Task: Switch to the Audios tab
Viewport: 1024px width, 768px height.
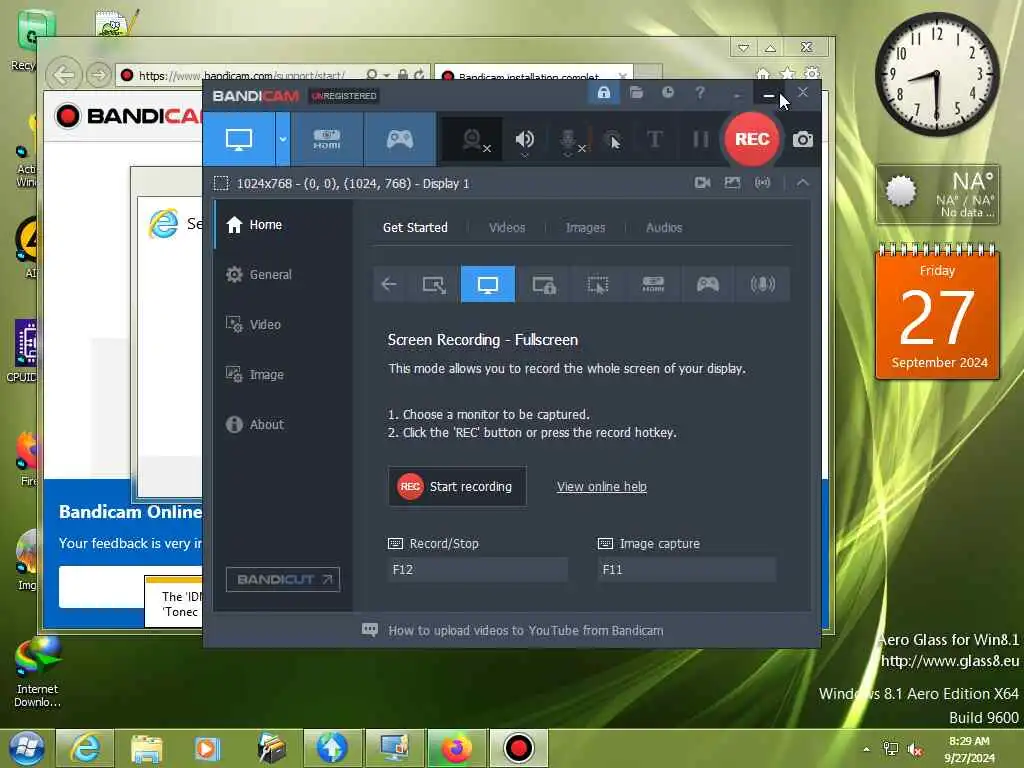Action: (x=664, y=227)
